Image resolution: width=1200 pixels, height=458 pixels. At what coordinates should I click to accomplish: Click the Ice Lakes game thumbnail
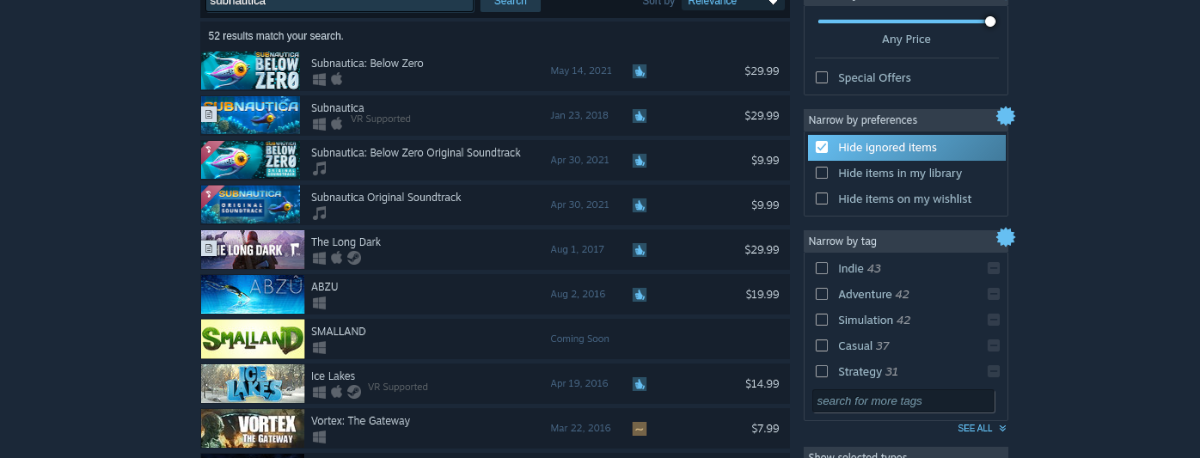252,384
